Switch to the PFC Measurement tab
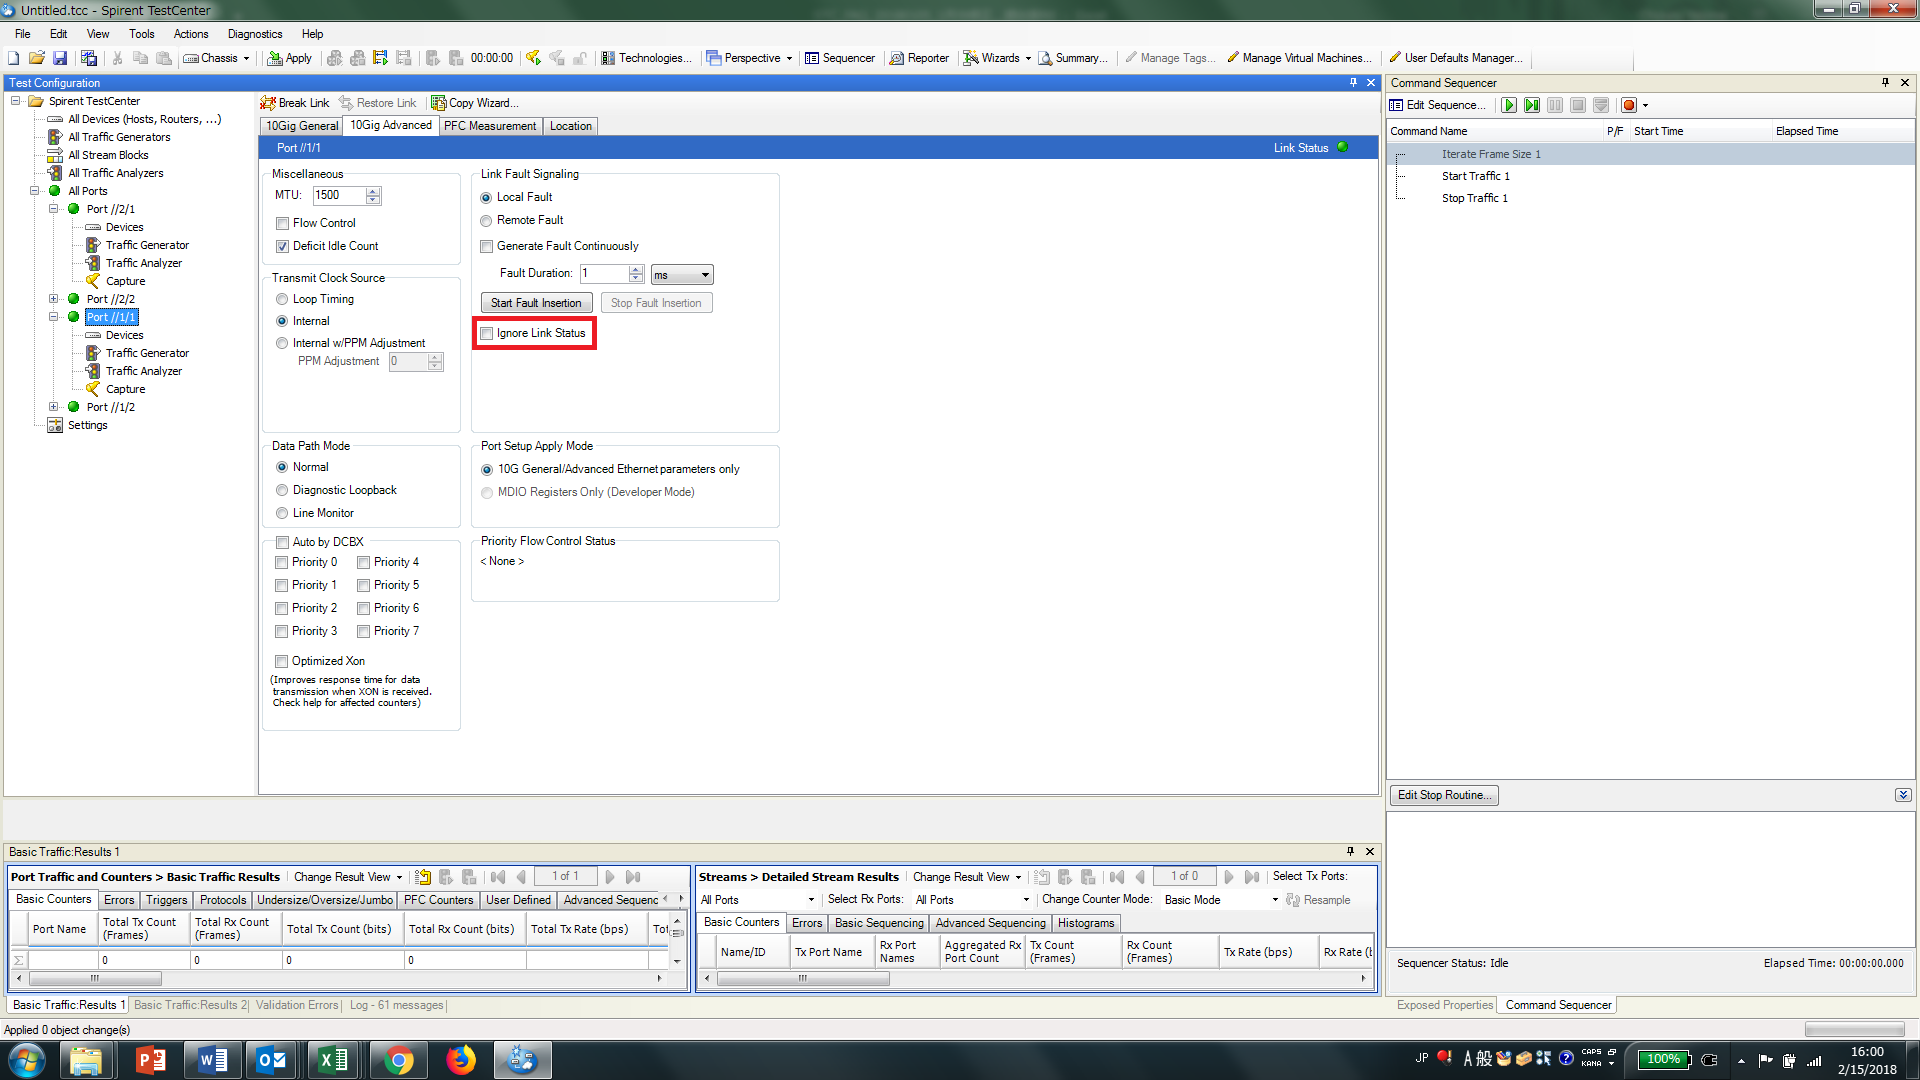Viewport: 1920px width, 1080px height. [x=490, y=126]
